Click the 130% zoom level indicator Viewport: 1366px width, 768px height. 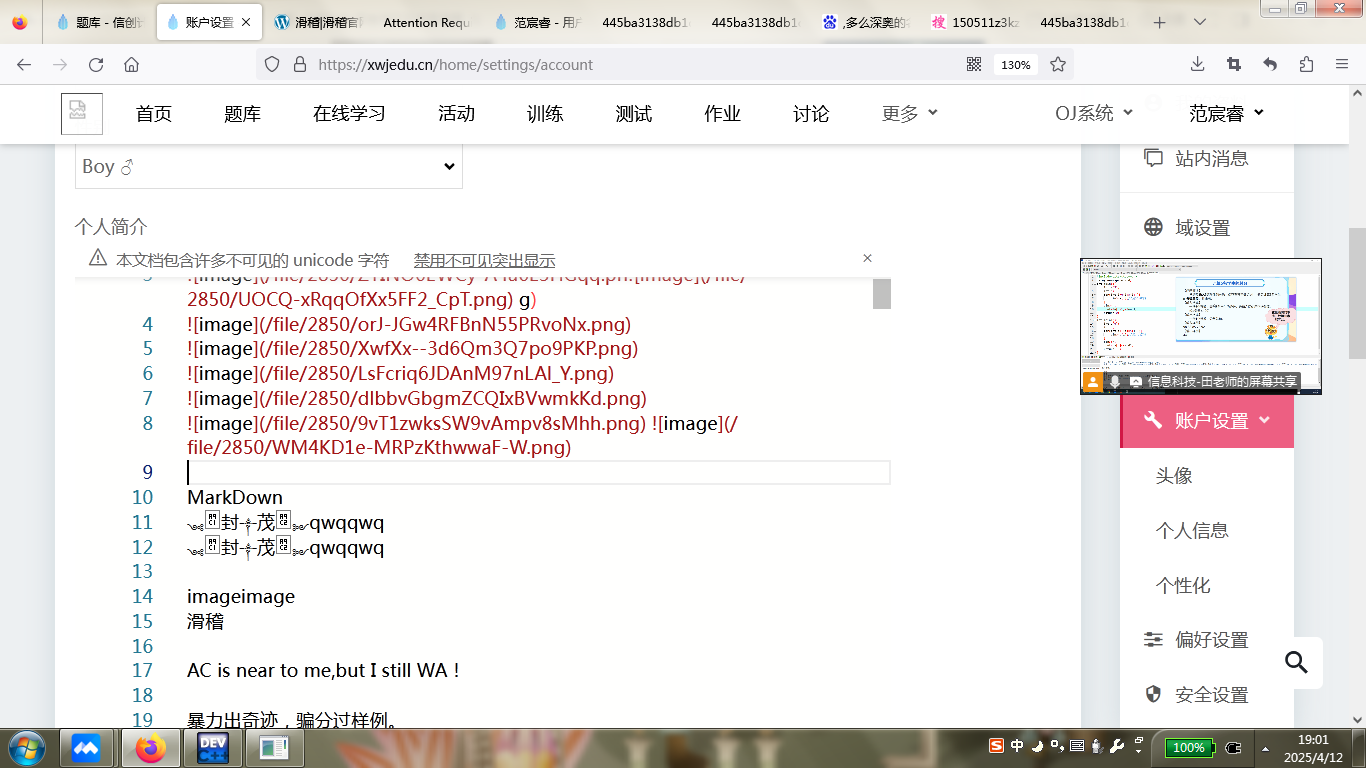1015,64
